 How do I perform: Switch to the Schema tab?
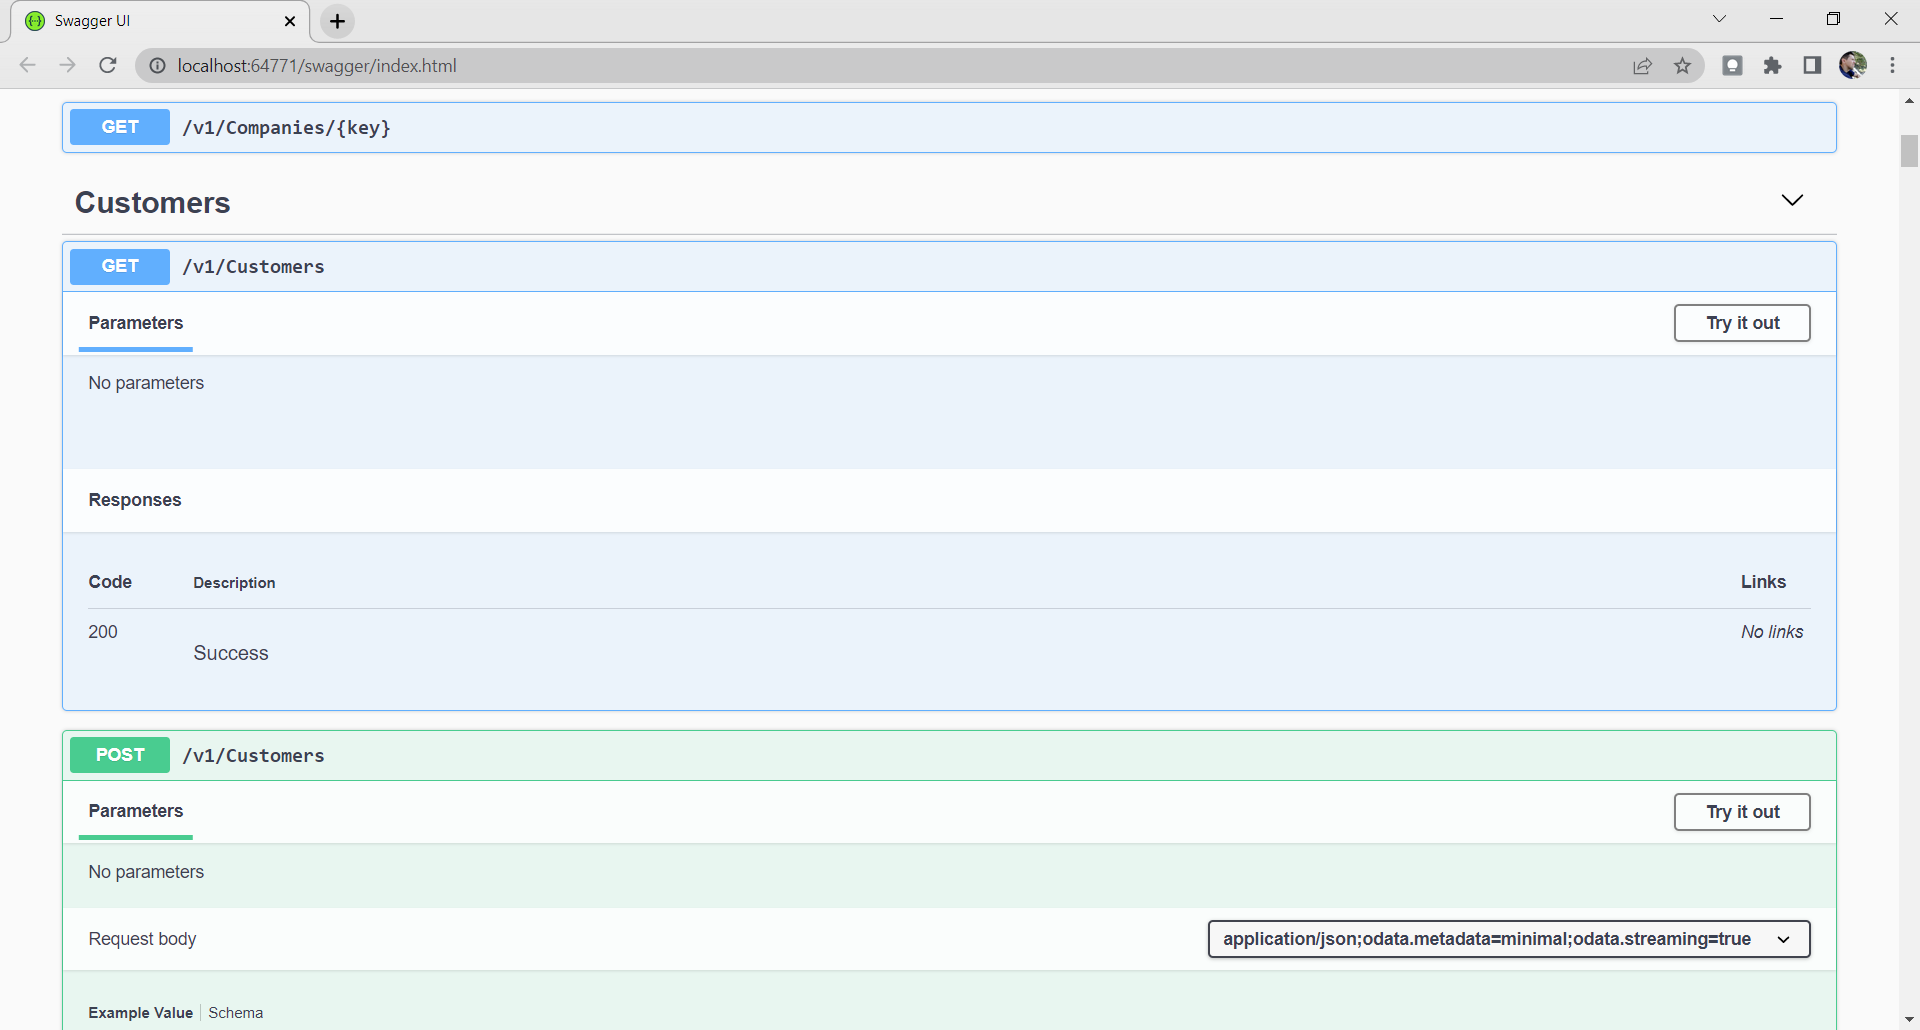coord(235,1012)
